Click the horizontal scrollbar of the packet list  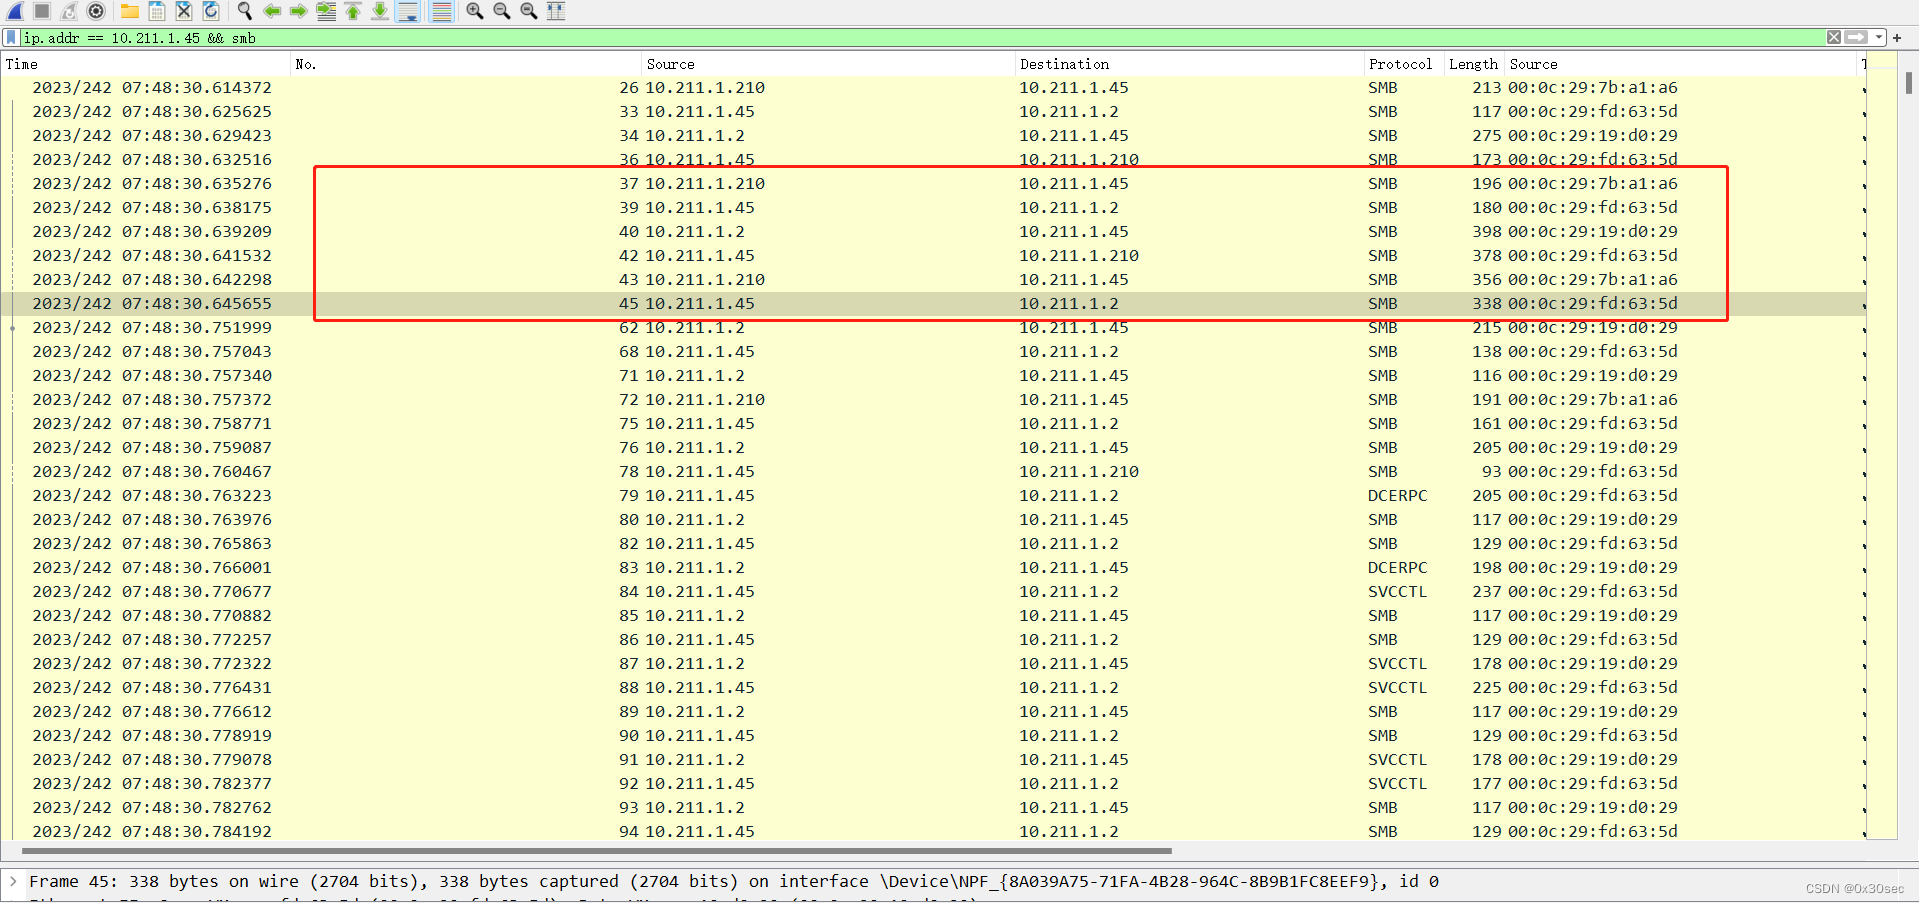[597, 851]
